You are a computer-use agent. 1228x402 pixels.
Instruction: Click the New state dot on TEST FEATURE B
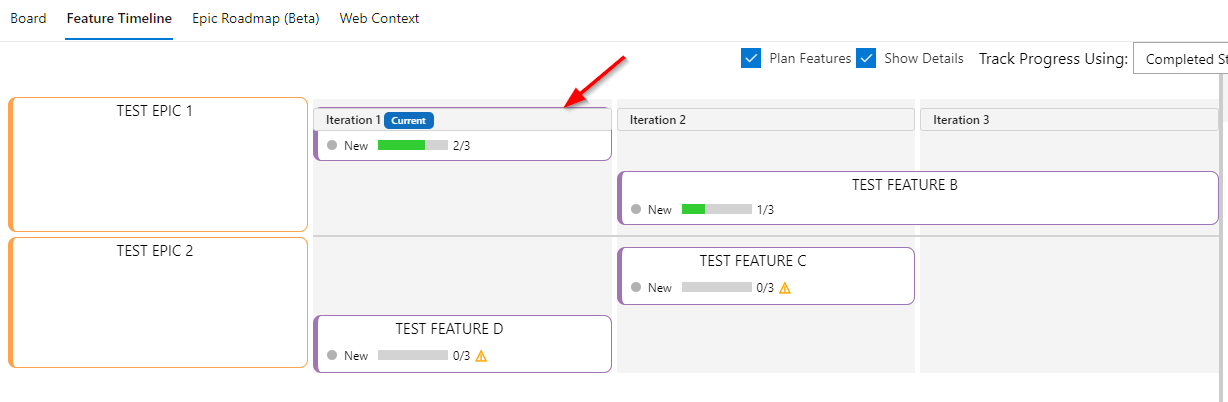[635, 210]
